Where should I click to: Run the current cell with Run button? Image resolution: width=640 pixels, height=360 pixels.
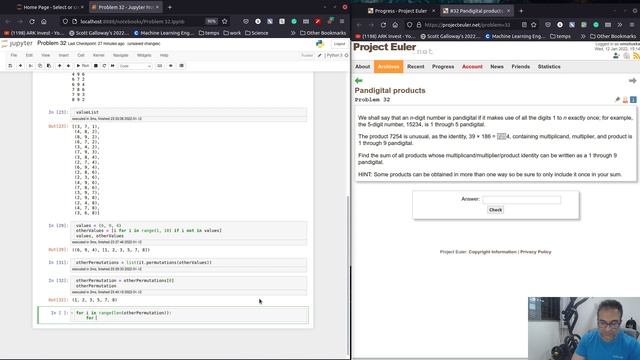[83, 66]
